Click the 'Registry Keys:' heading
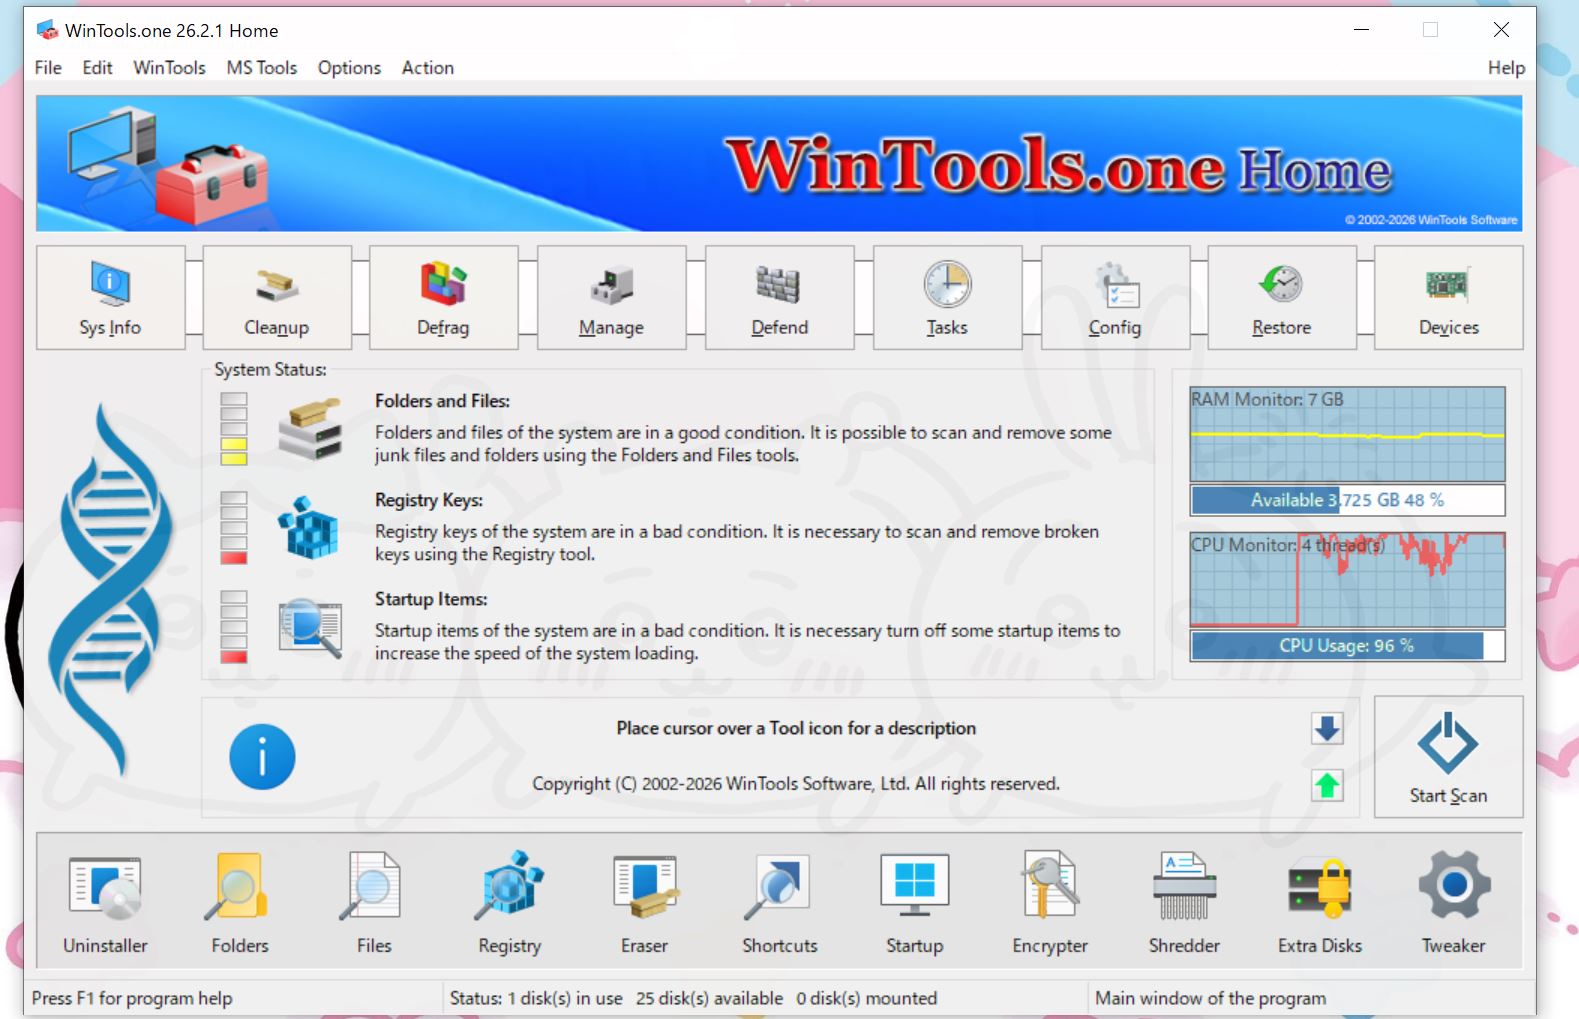The width and height of the screenshot is (1579, 1019). click(429, 500)
